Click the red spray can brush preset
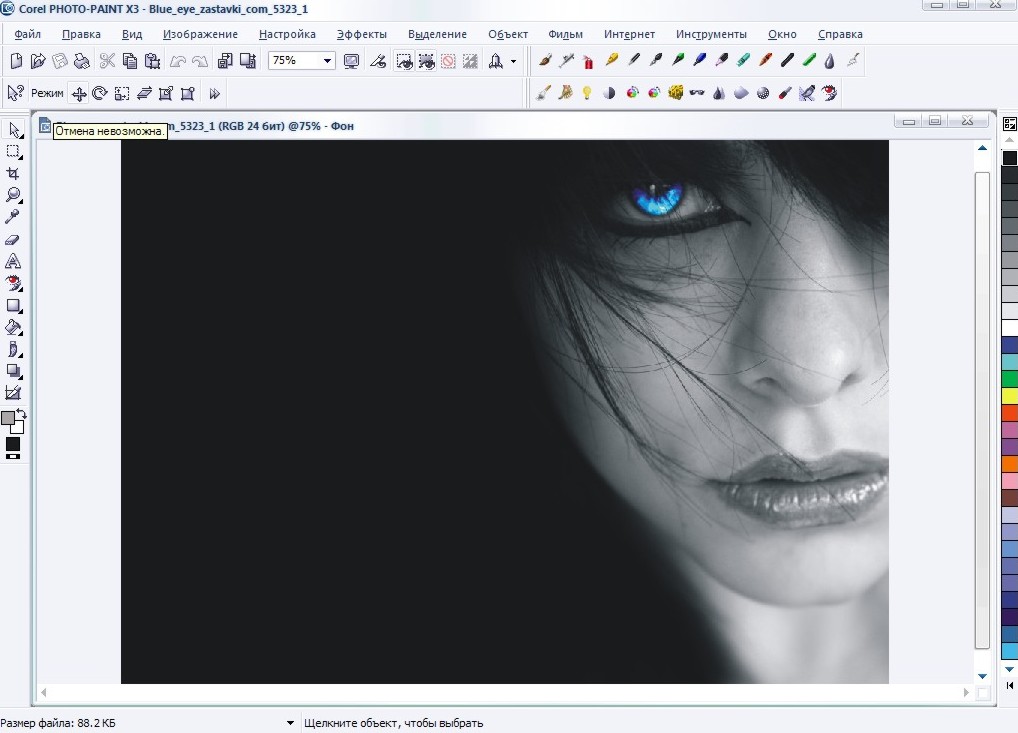 [588, 61]
